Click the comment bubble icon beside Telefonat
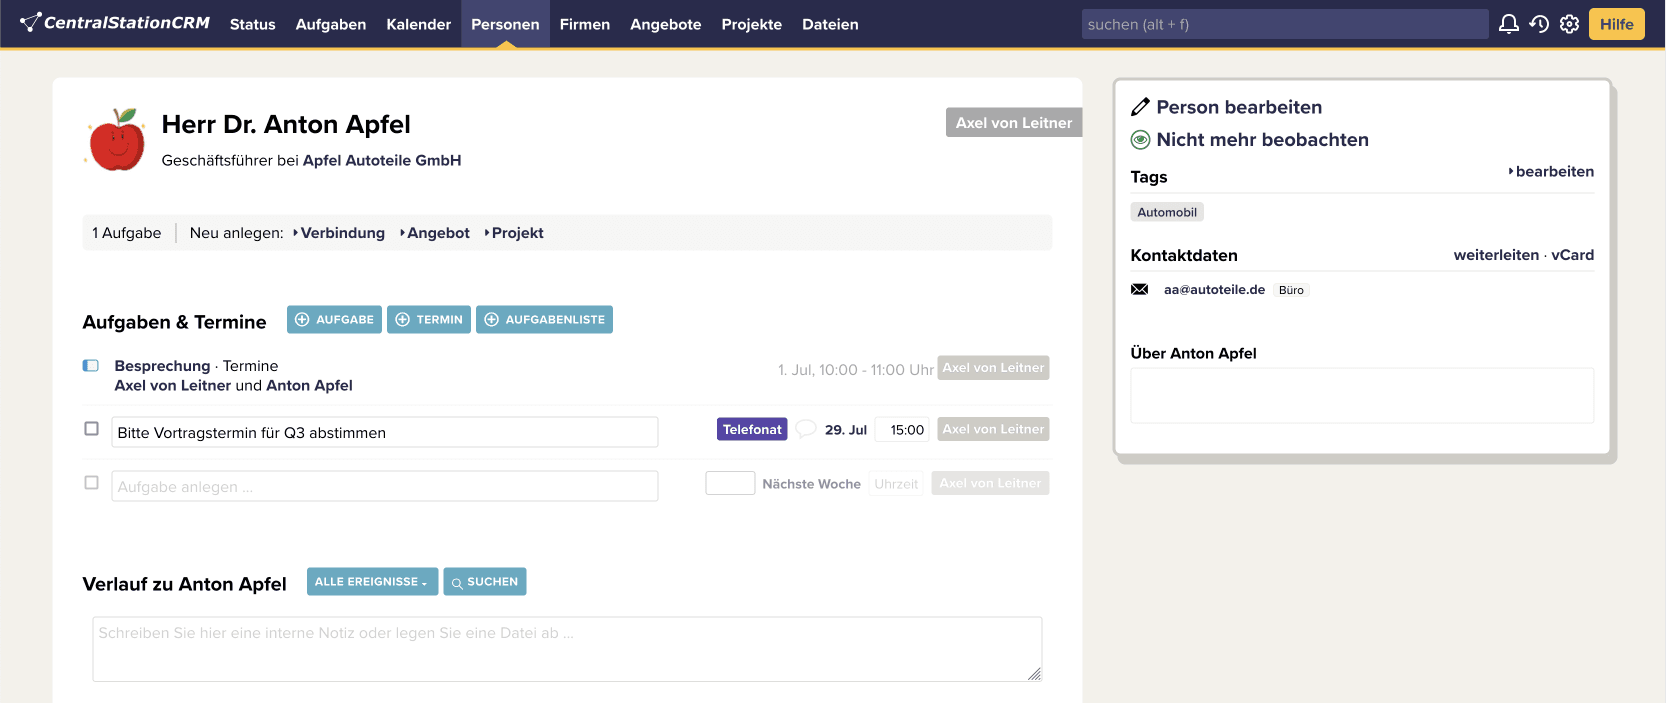1666x703 pixels. point(806,429)
